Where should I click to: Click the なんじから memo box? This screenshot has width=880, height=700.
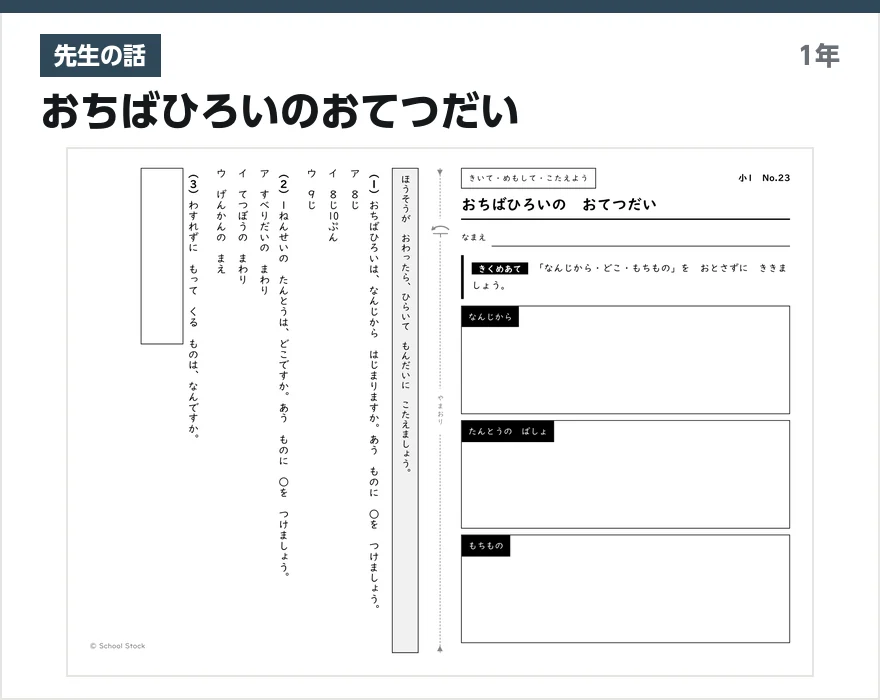(x=625, y=360)
